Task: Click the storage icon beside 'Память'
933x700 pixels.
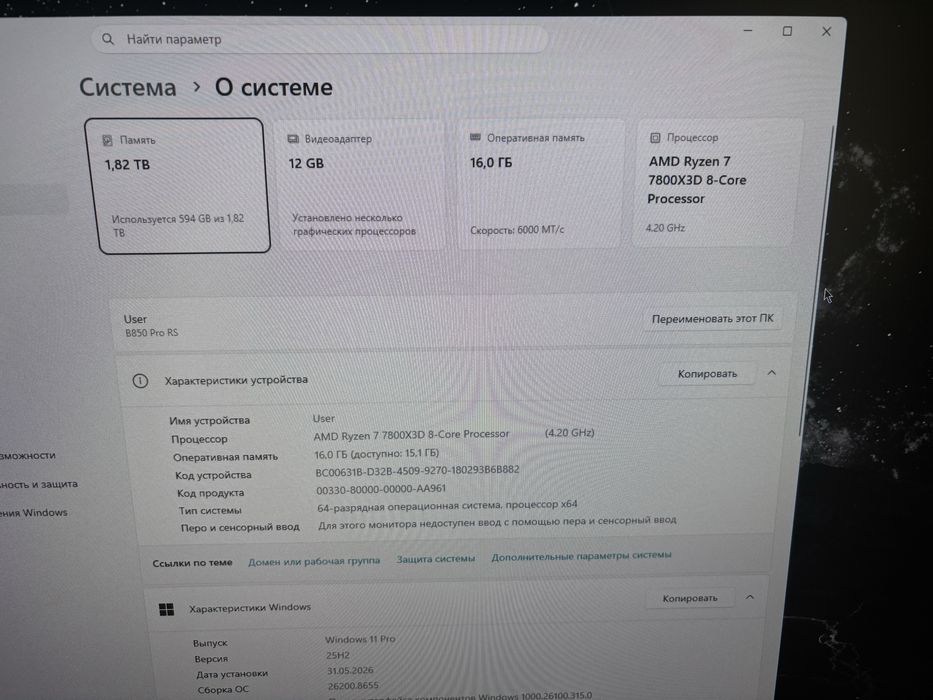Action: 108,140
